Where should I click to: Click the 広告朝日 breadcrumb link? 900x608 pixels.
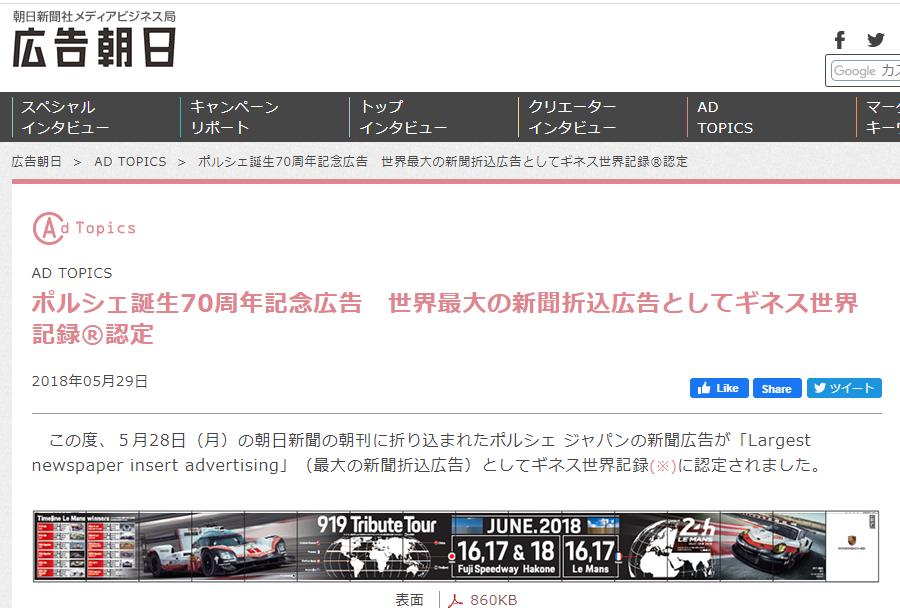(36, 161)
